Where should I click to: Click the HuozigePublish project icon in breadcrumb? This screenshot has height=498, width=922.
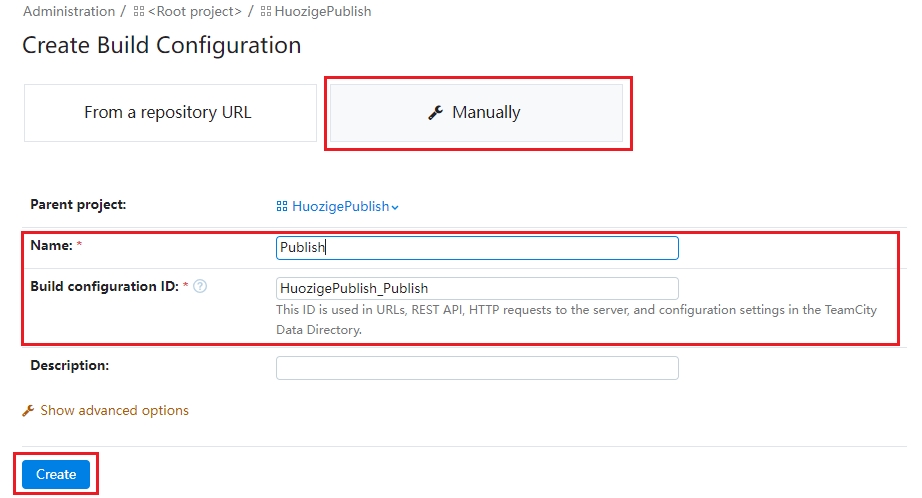(x=266, y=12)
